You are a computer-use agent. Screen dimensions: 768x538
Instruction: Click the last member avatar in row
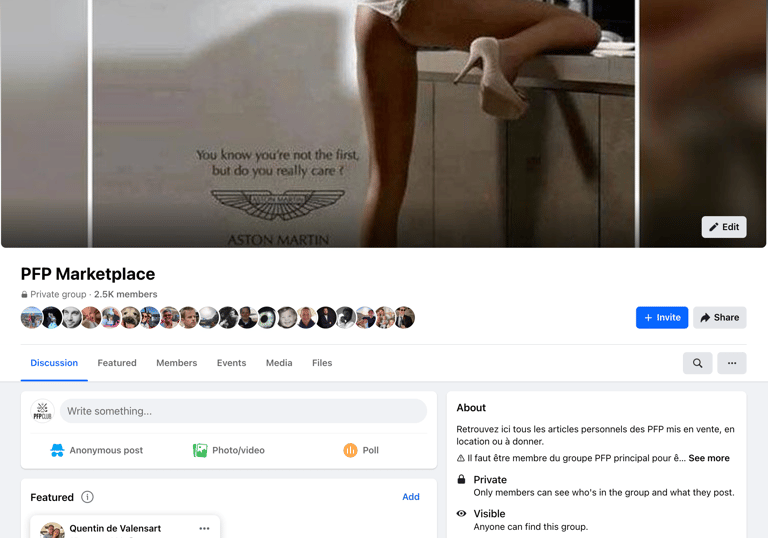[405, 318]
